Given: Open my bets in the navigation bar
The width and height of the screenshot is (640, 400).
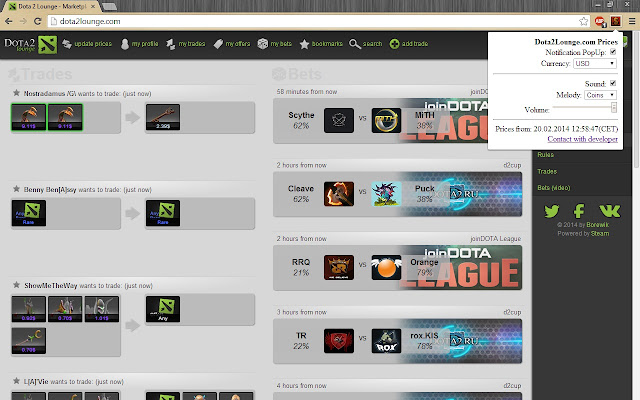Looking at the screenshot, I should click(x=275, y=44).
